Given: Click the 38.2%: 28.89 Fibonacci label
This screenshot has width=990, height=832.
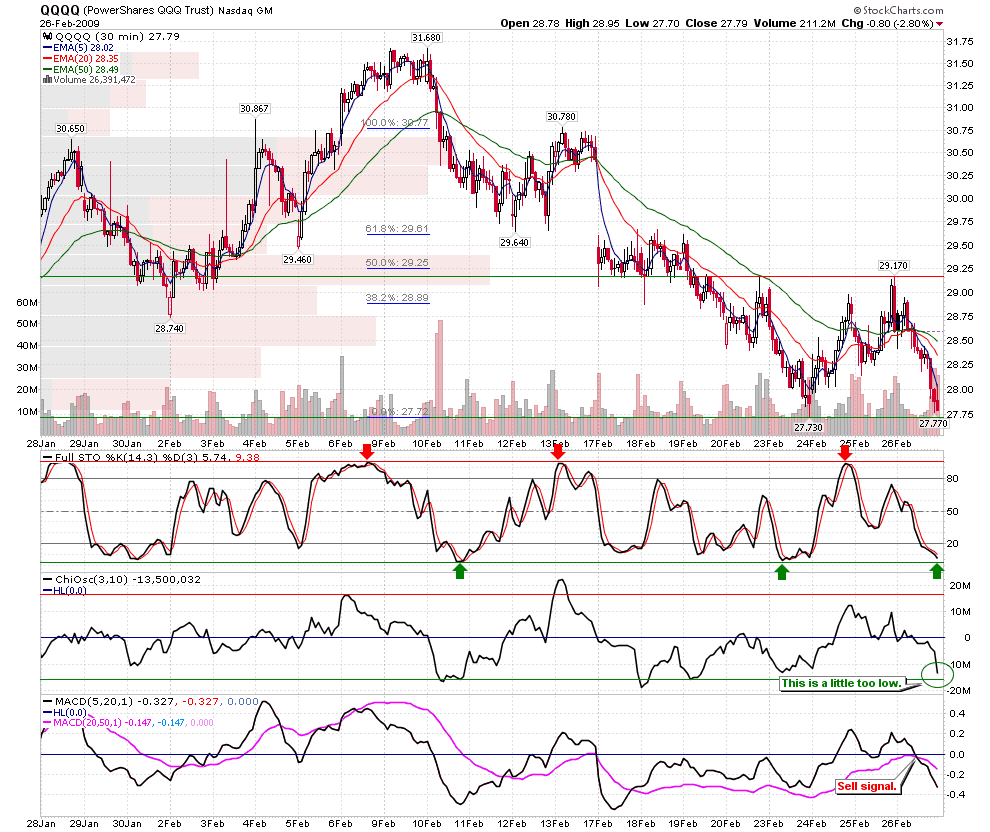Looking at the screenshot, I should click(397, 297).
